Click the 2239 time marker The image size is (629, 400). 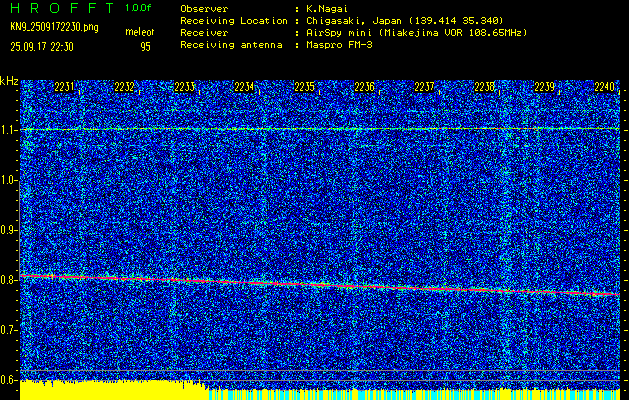point(545,87)
